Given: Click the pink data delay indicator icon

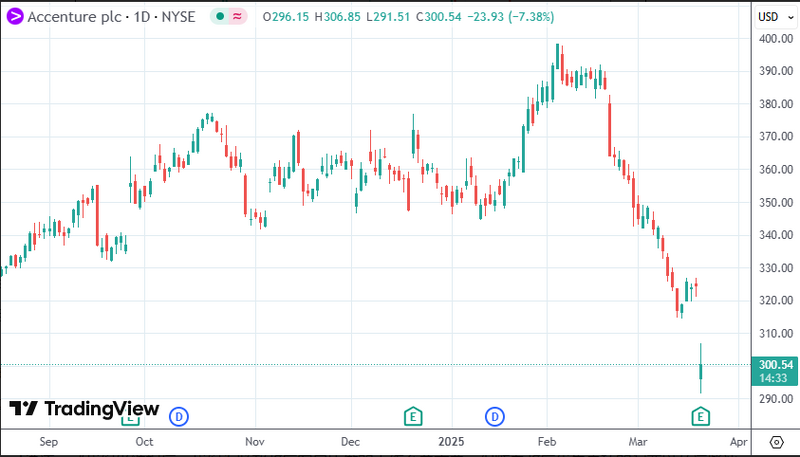Looking at the screenshot, I should point(238,17).
